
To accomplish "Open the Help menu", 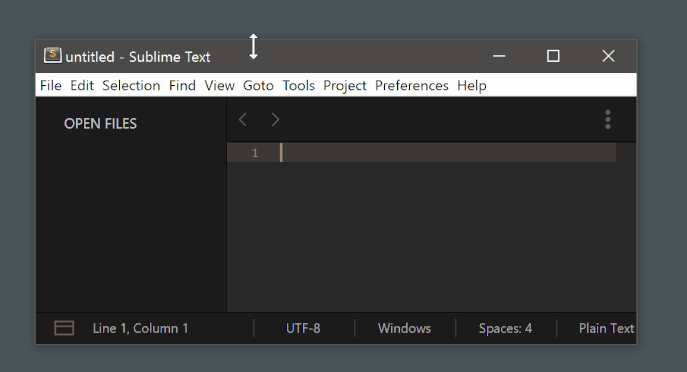I will click(472, 85).
